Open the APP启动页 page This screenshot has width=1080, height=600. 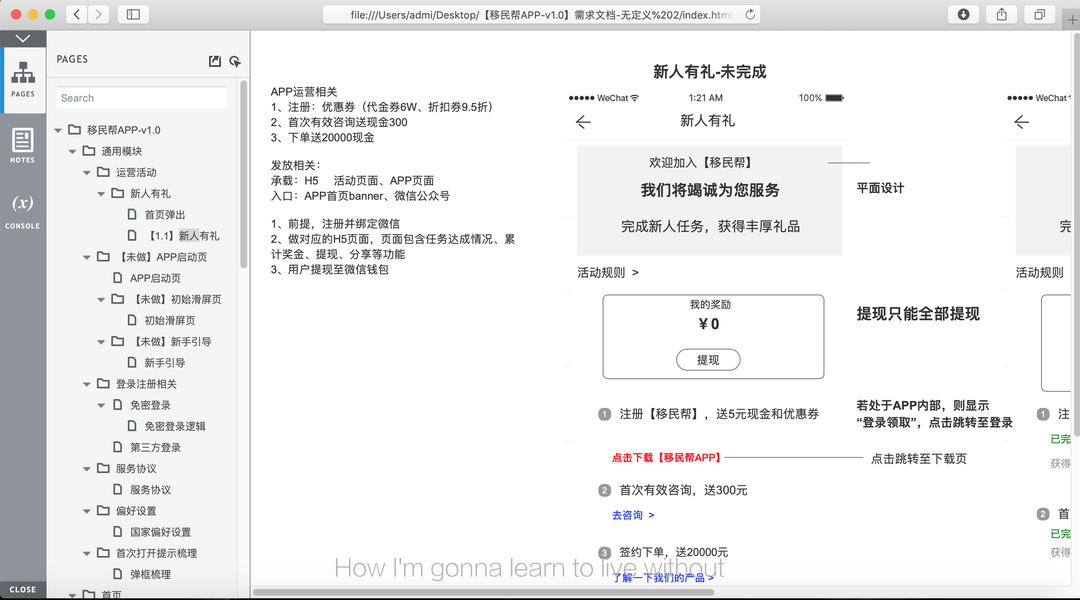[x=156, y=278]
